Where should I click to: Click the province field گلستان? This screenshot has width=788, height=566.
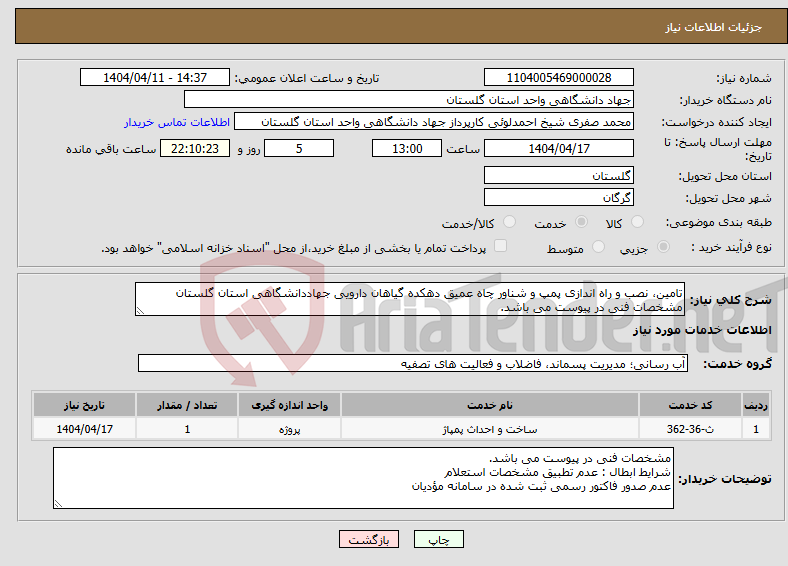(x=558, y=175)
